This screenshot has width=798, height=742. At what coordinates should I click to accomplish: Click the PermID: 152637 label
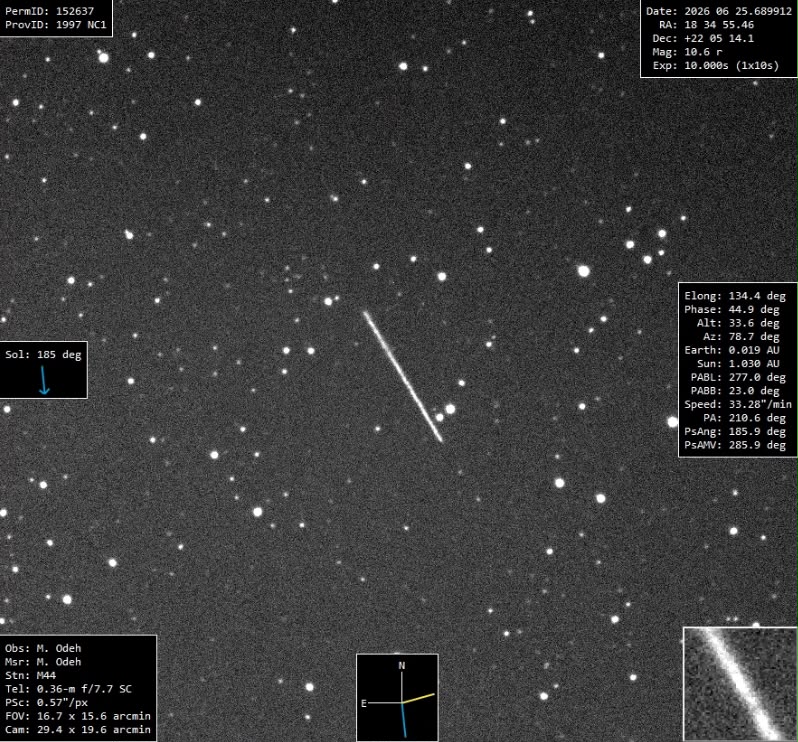tap(49, 11)
